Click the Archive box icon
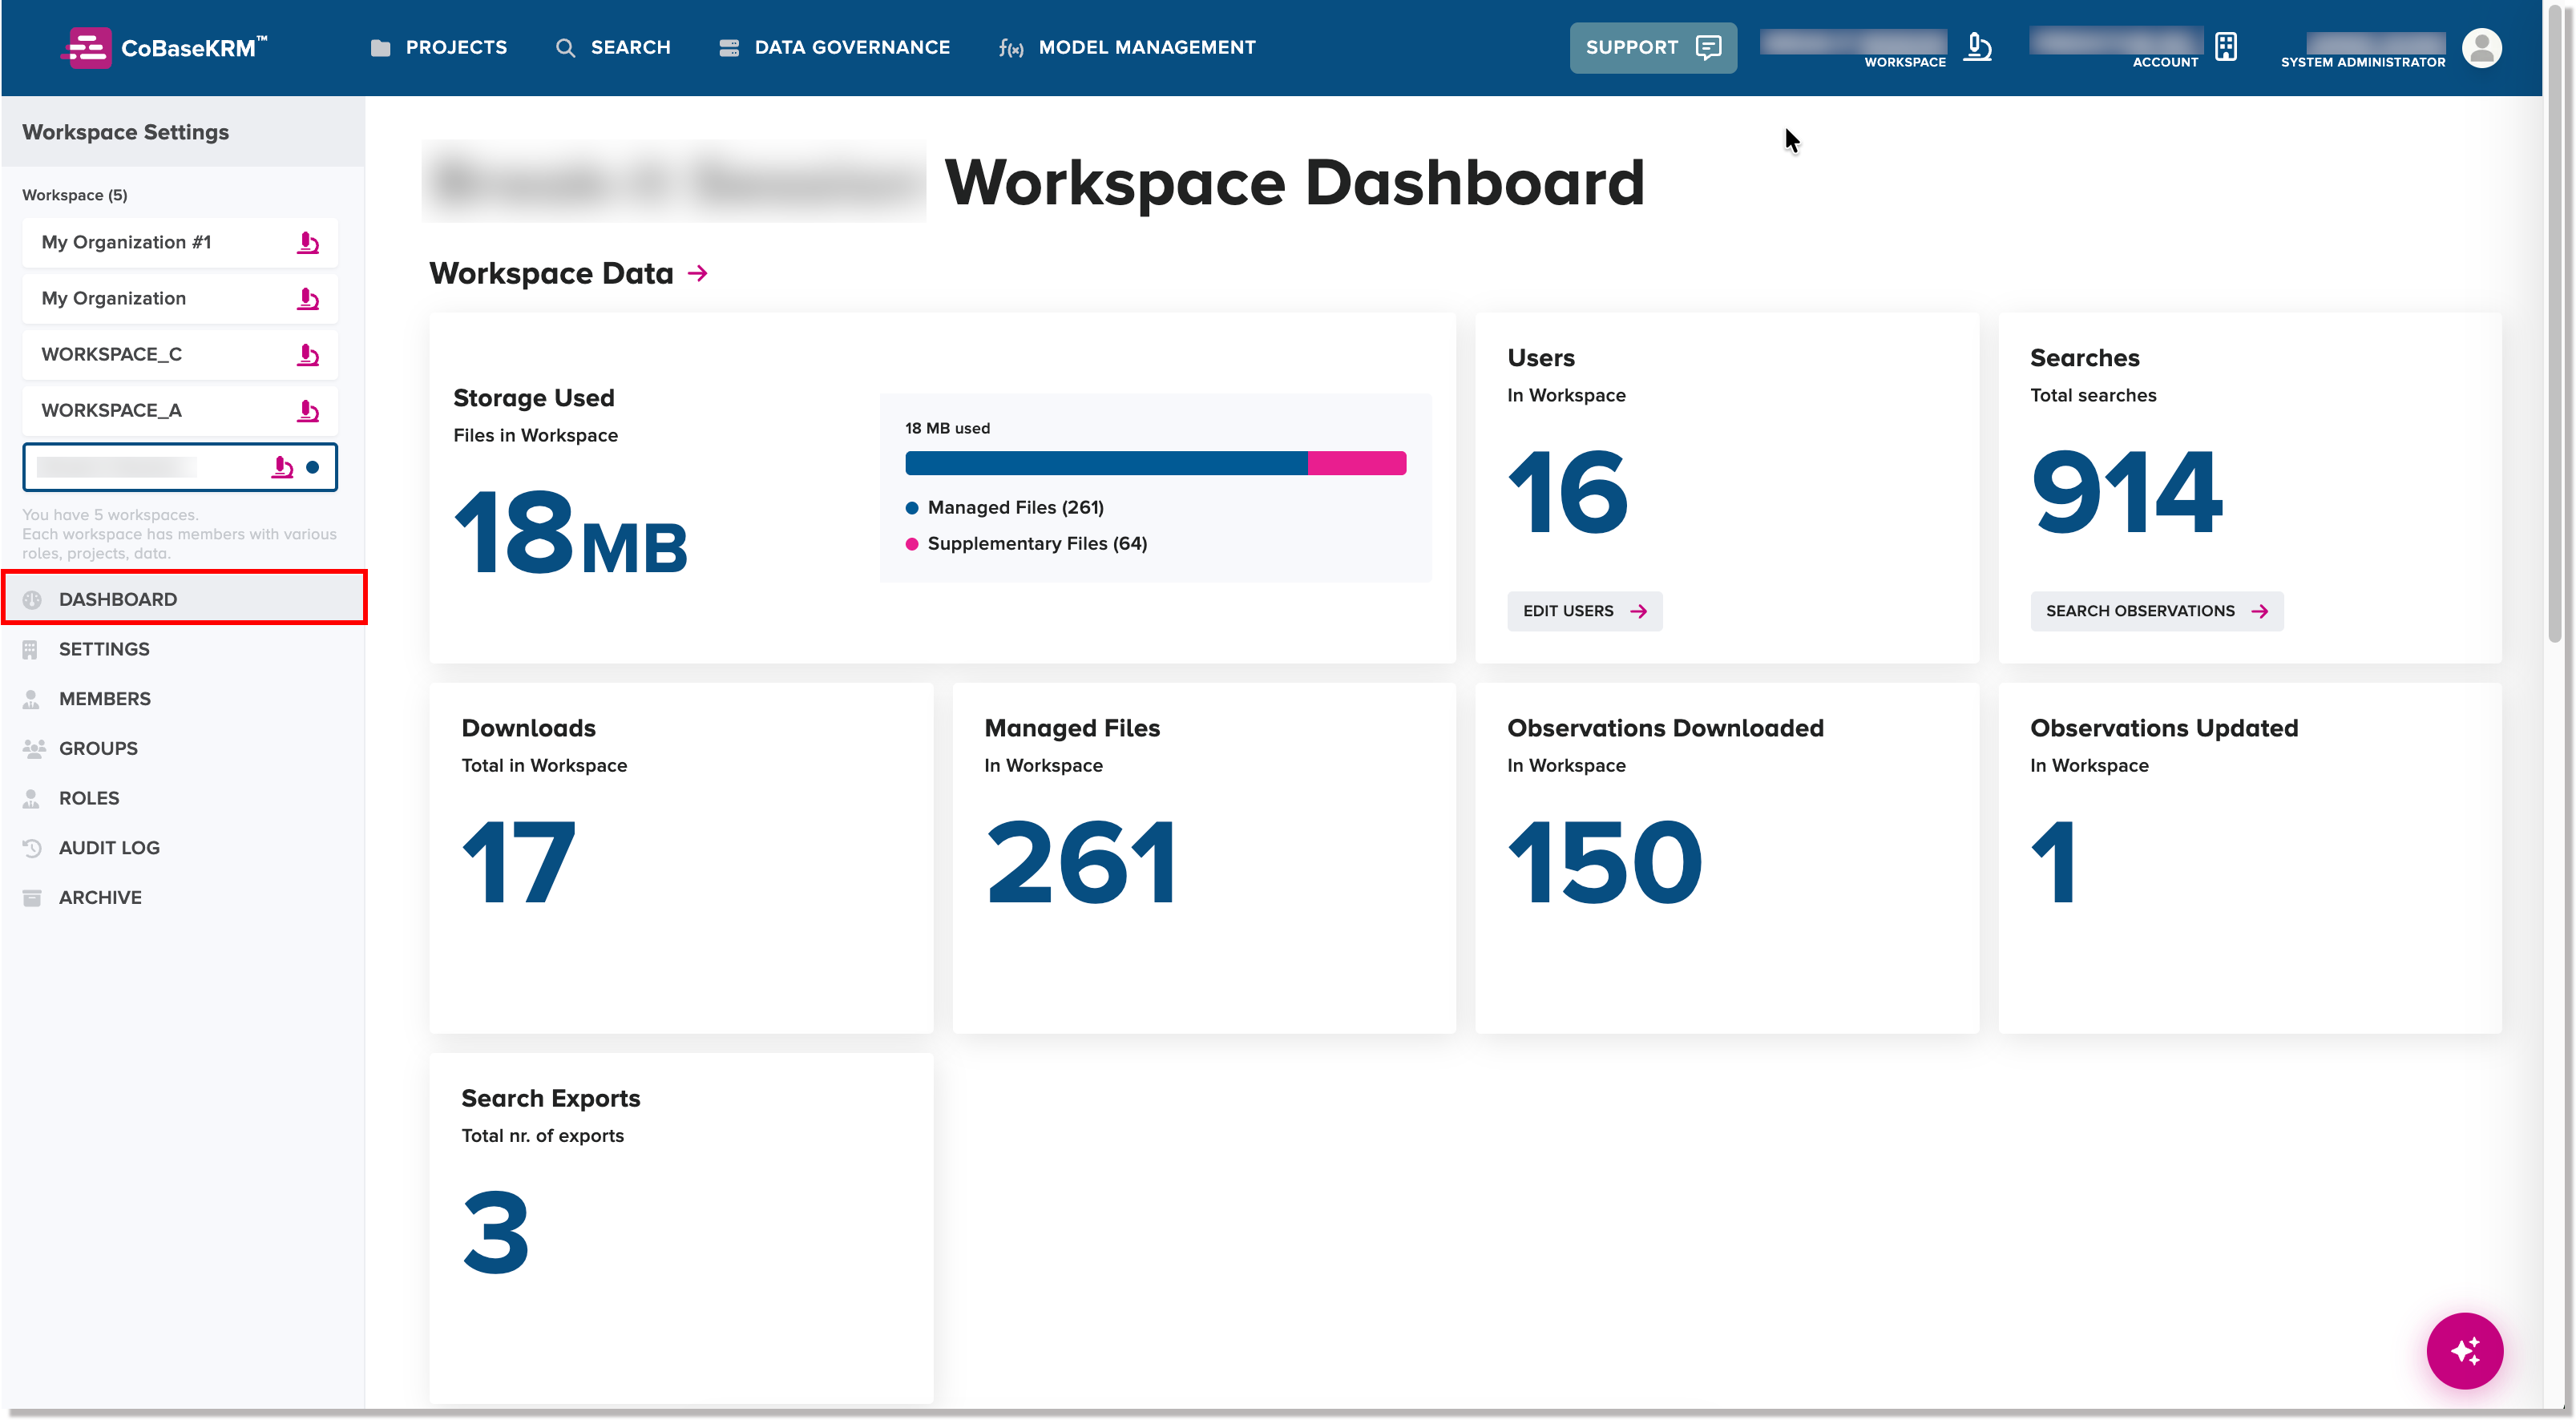The width and height of the screenshot is (2576, 1420). 31,897
